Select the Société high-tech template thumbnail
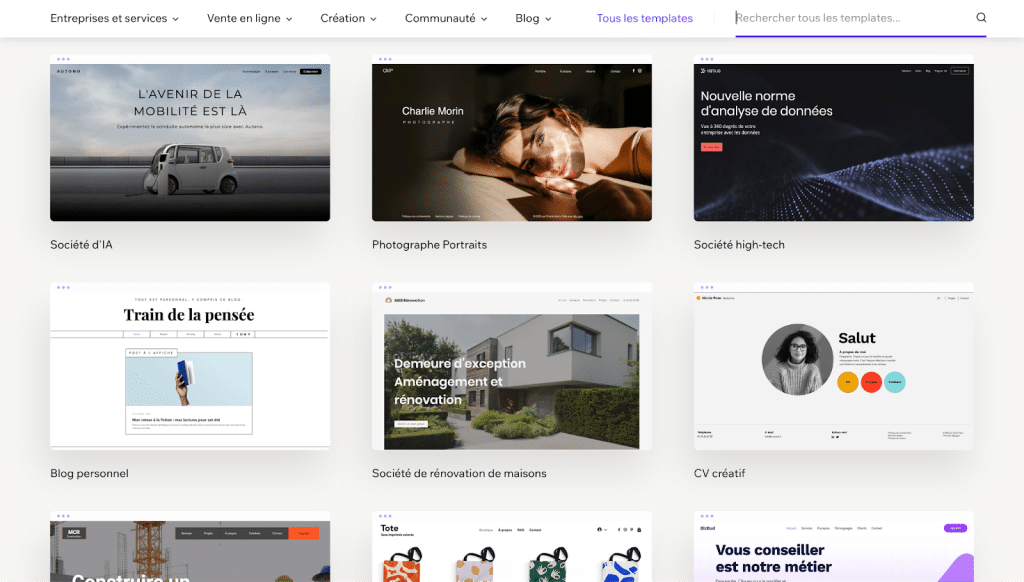Viewport: 1024px width, 582px height. [833, 142]
